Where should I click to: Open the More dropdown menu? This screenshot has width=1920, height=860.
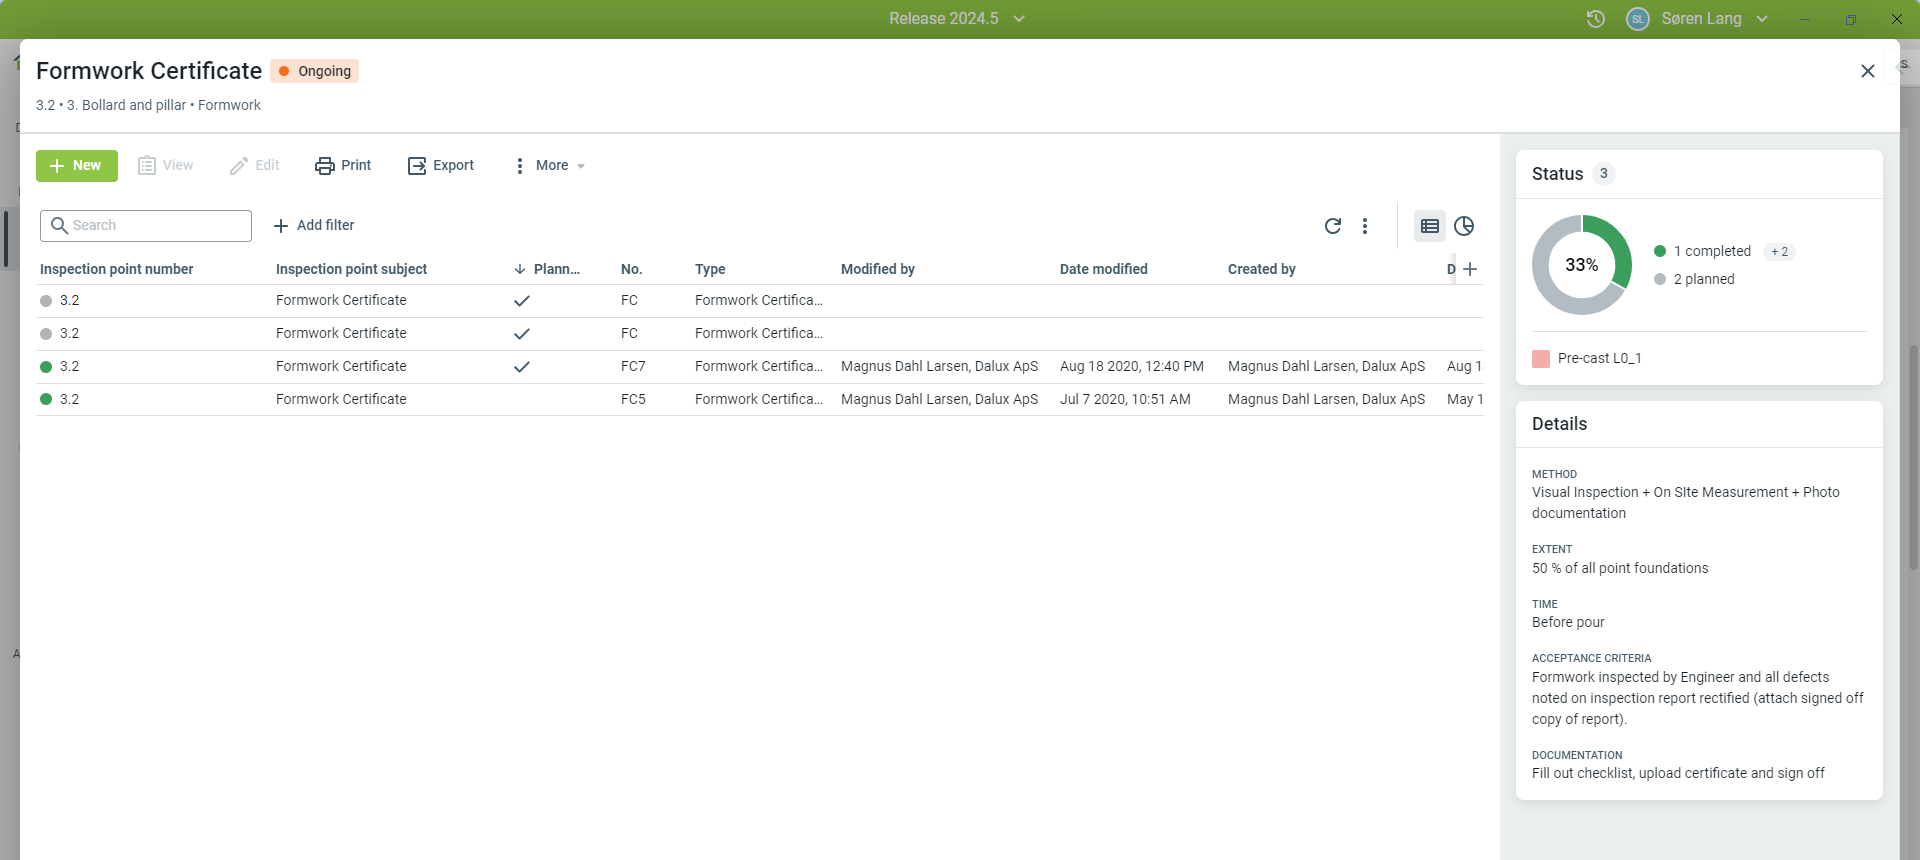[x=549, y=166]
